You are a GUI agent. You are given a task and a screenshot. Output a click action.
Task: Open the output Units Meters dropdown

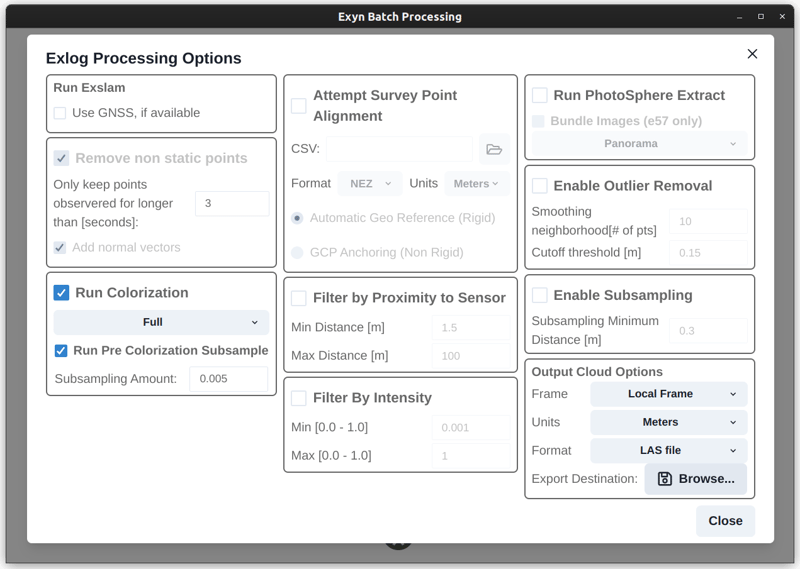tap(668, 422)
